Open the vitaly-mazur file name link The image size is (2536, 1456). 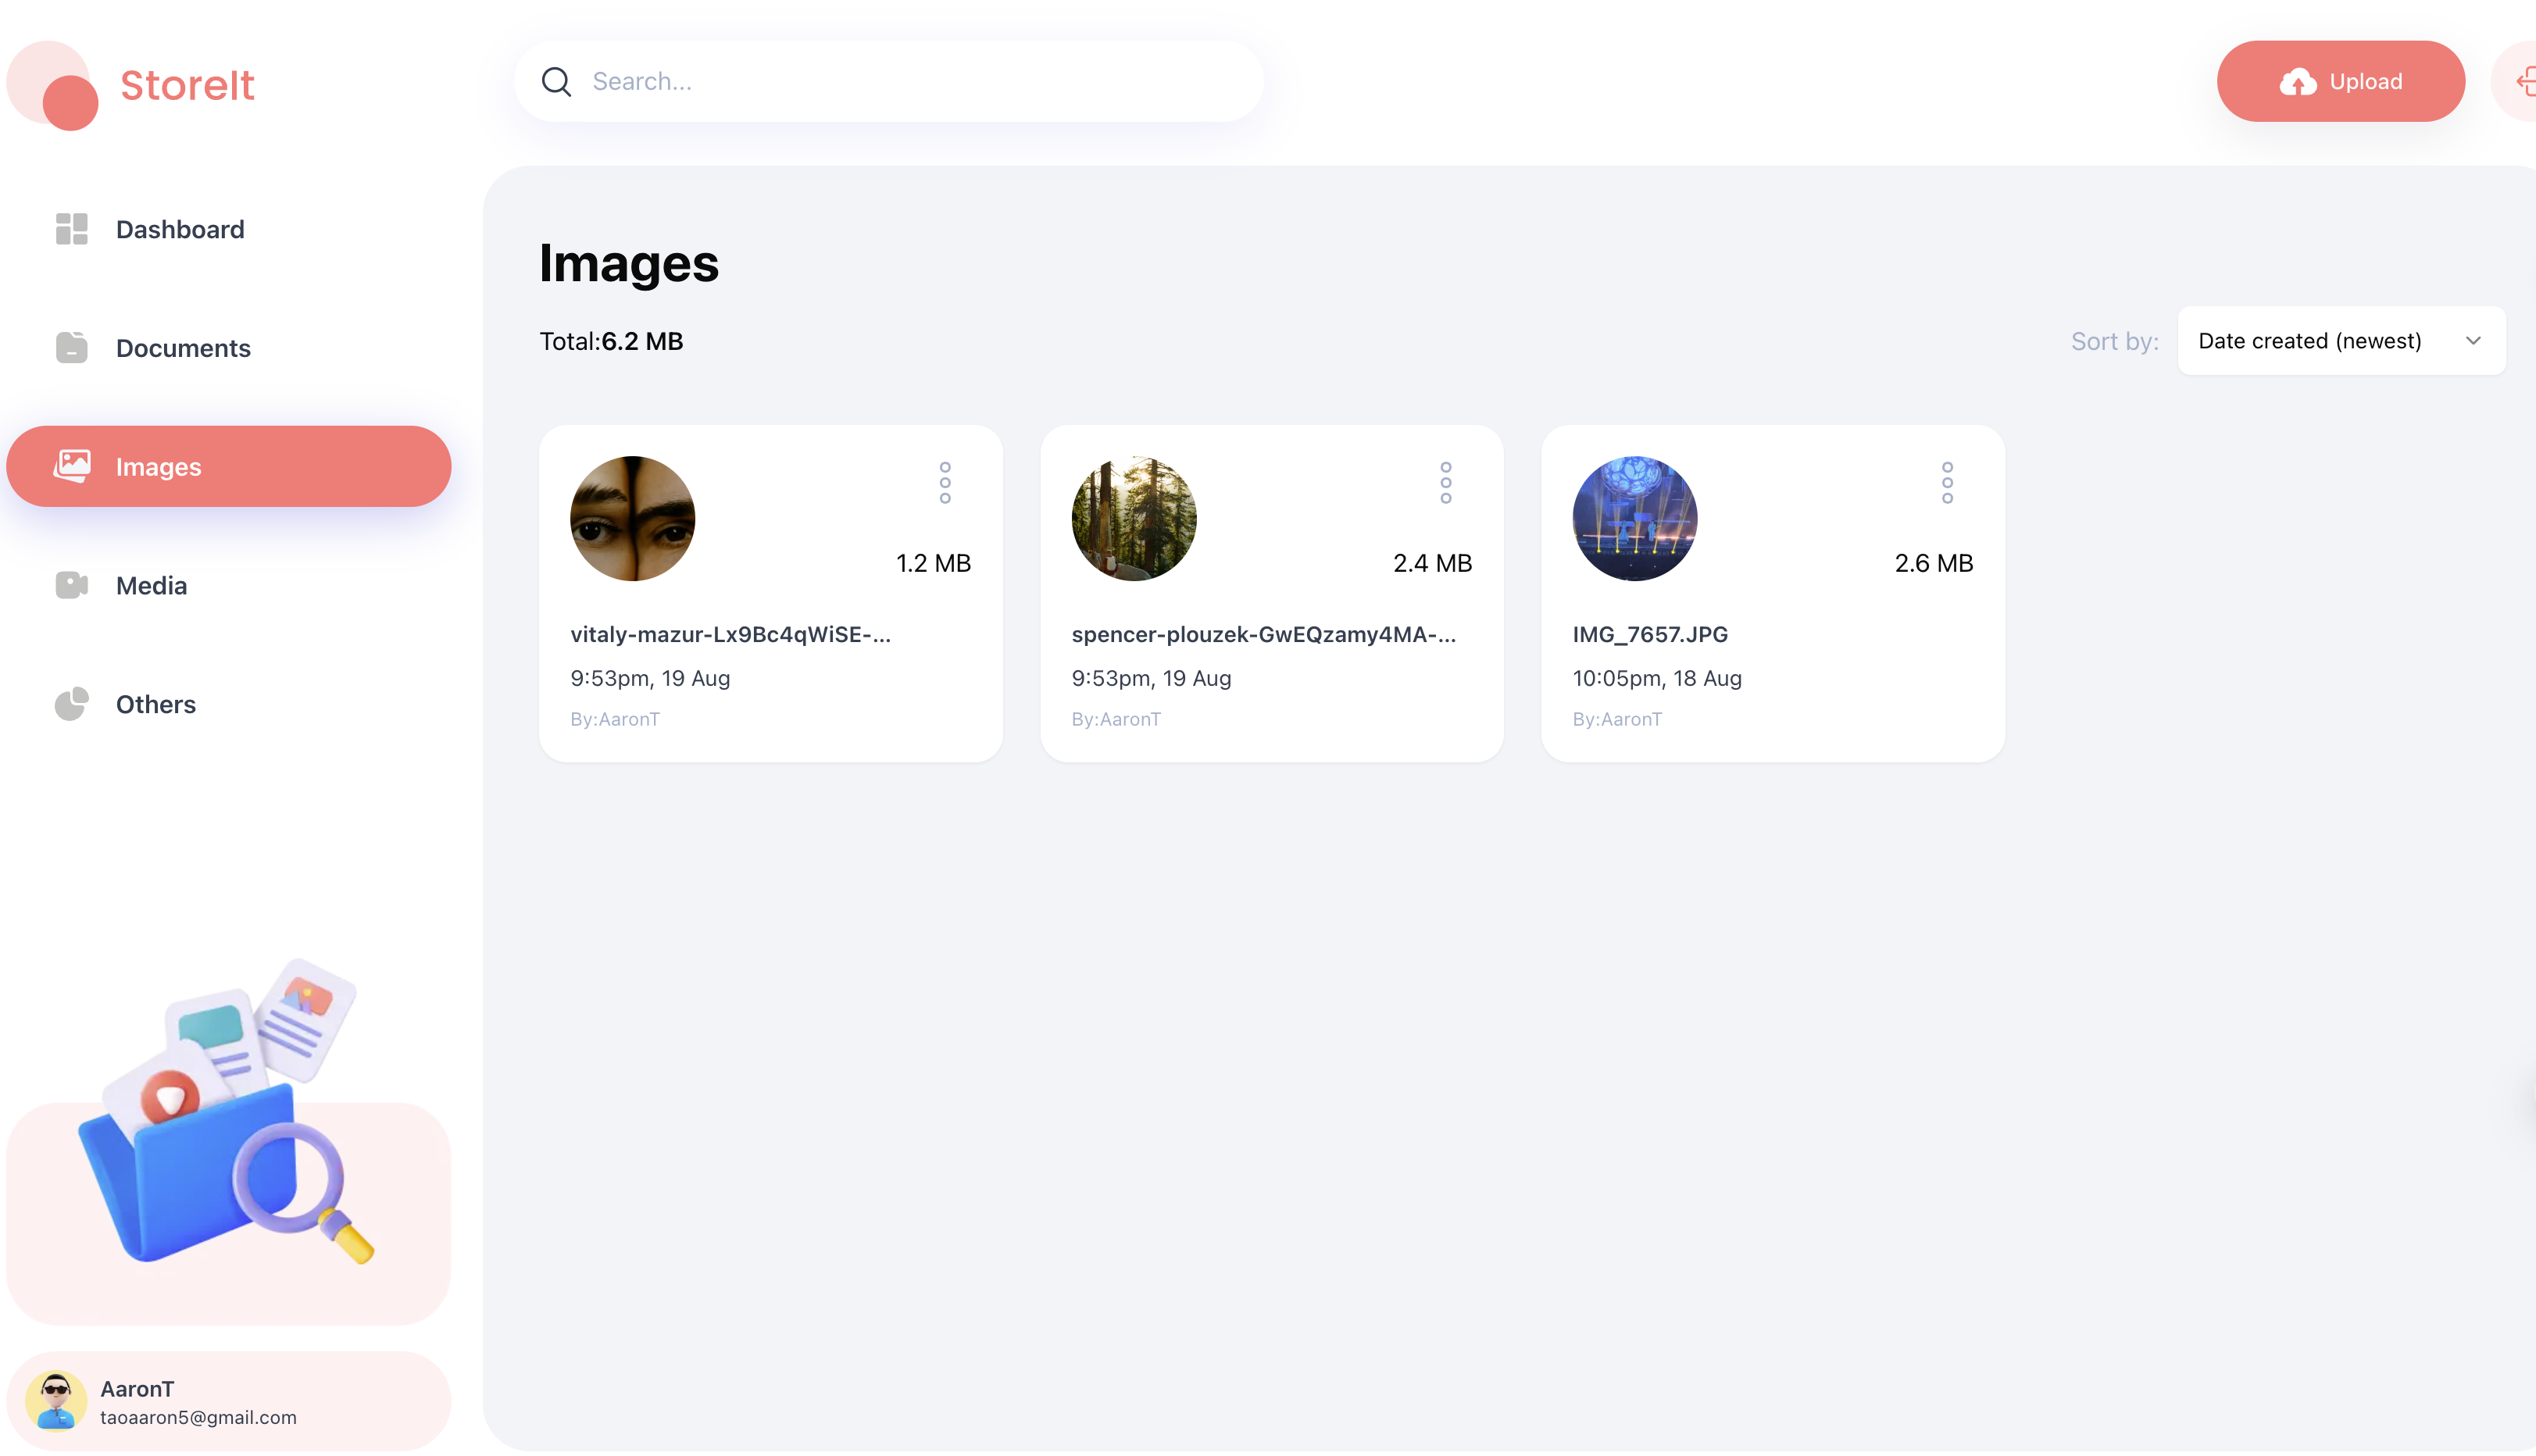pos(730,634)
